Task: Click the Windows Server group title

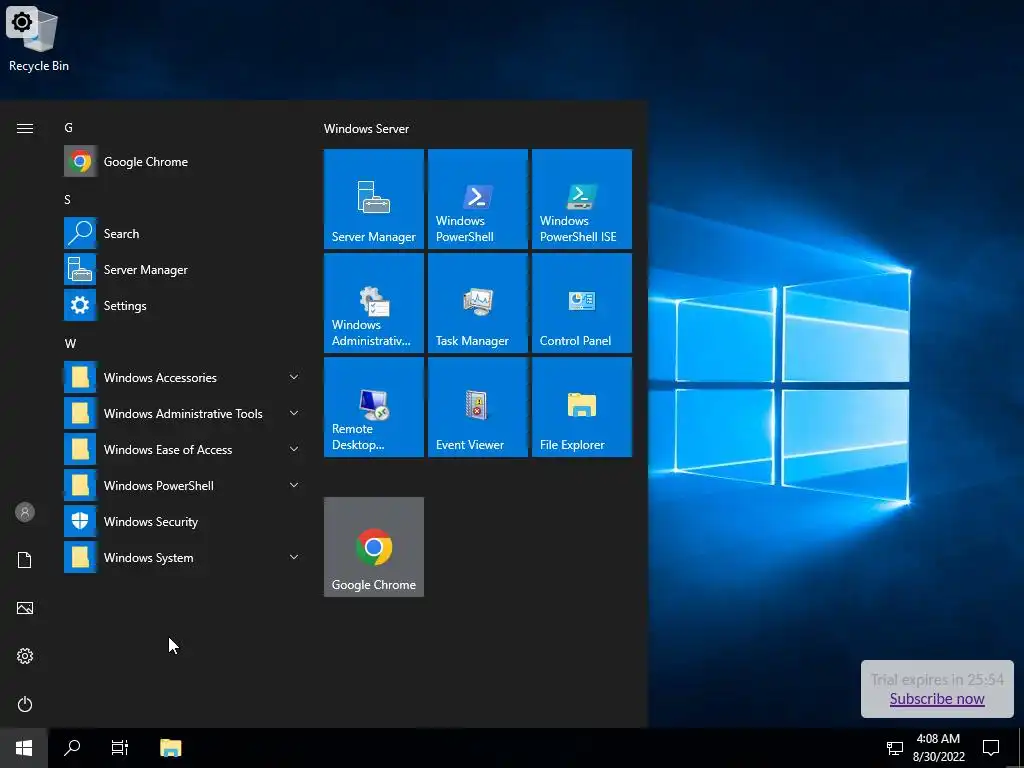Action: (x=366, y=129)
